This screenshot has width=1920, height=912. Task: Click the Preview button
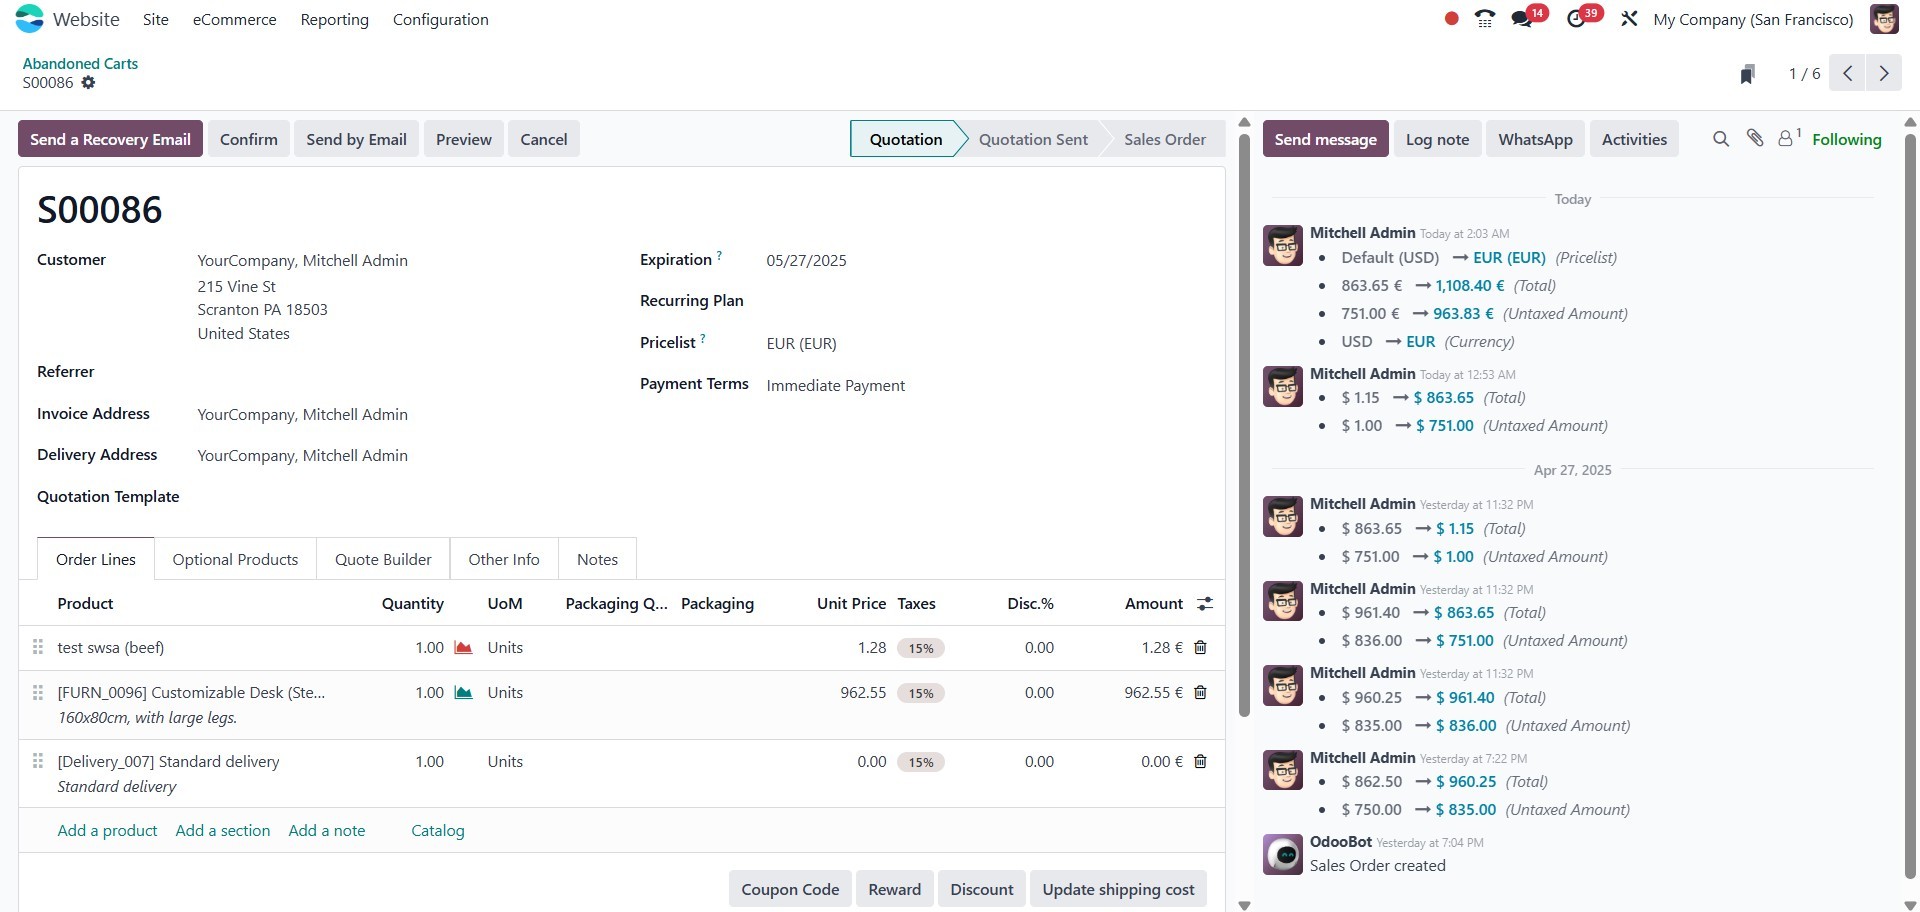pos(464,139)
